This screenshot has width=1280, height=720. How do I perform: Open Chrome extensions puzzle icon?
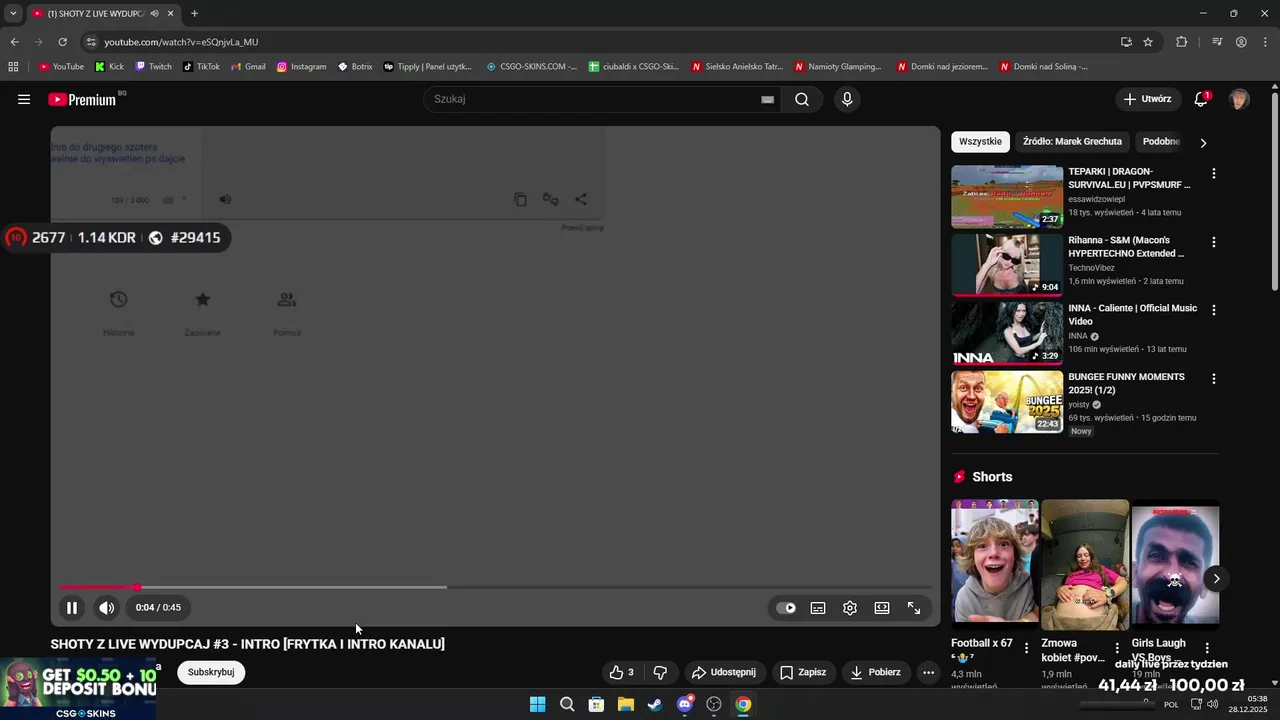[x=1181, y=42]
